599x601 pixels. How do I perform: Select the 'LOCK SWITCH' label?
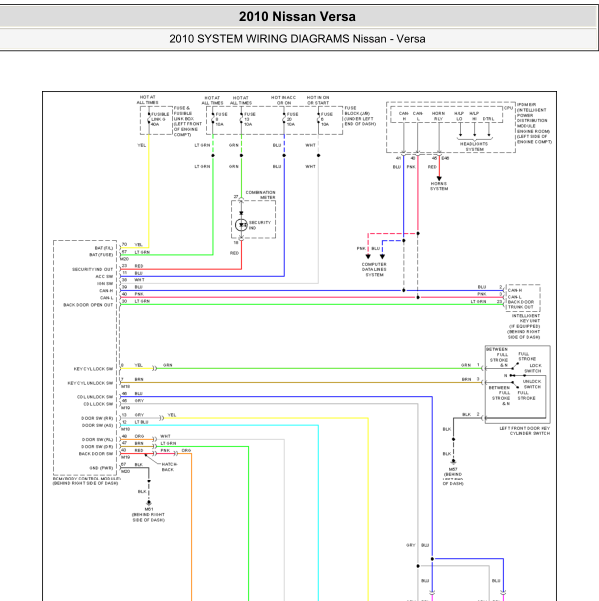point(533,368)
